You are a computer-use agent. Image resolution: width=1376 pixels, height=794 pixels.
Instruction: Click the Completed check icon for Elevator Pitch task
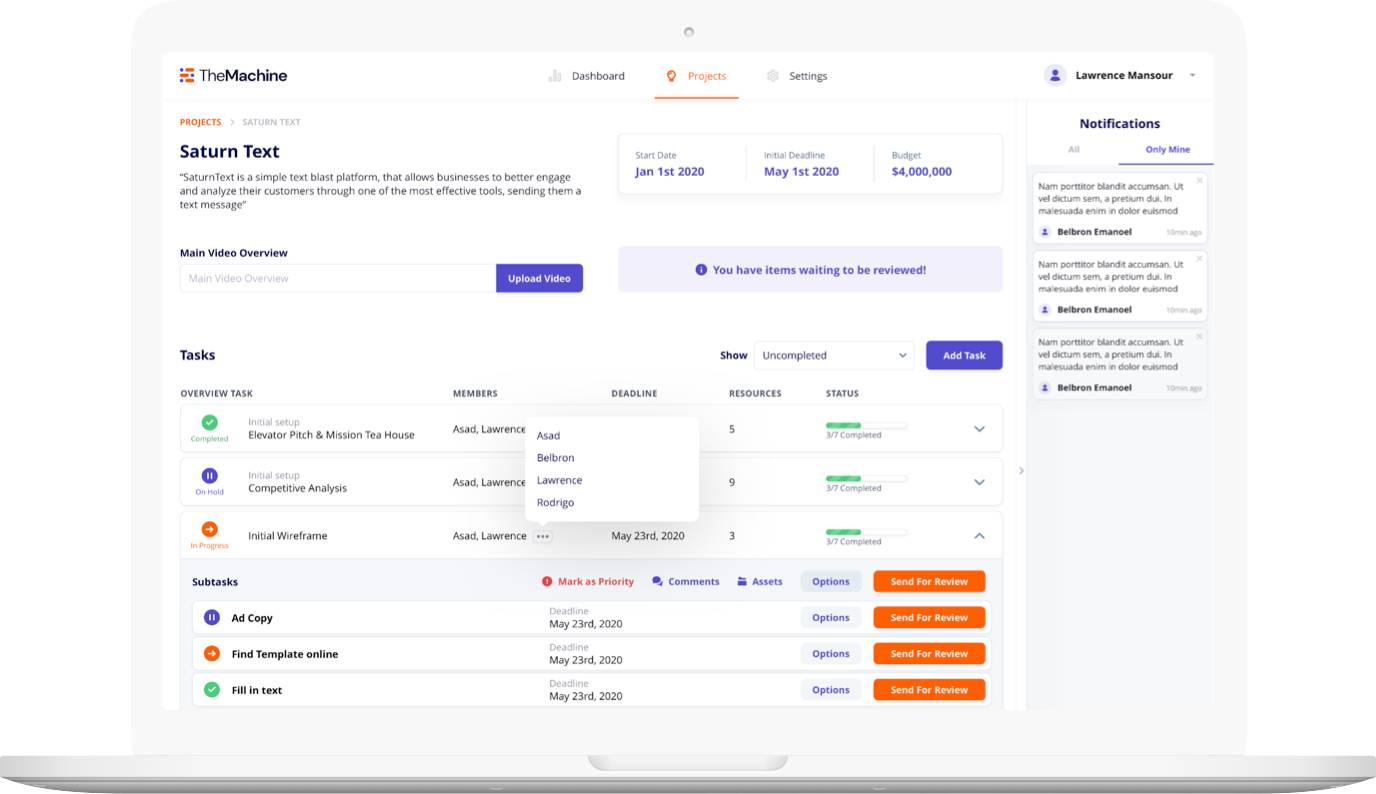(209, 423)
